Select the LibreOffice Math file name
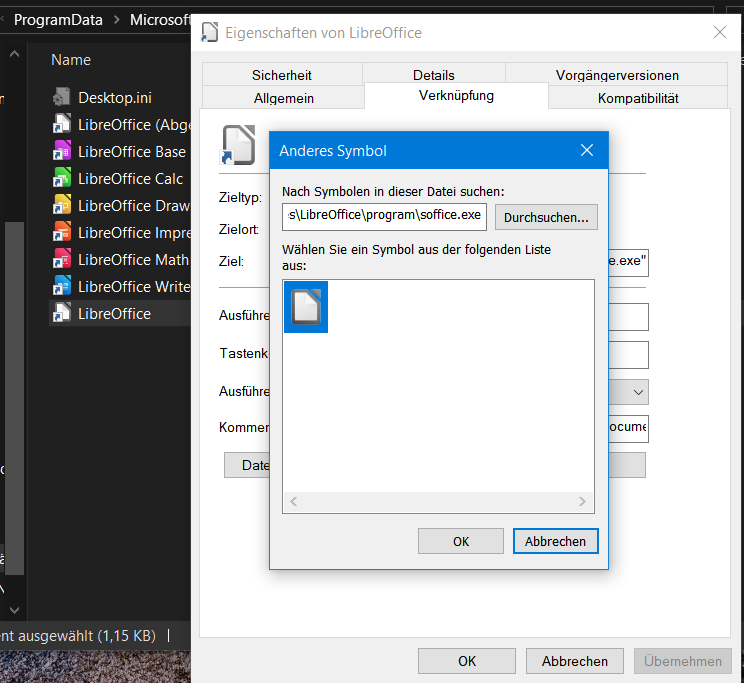 click(133, 260)
